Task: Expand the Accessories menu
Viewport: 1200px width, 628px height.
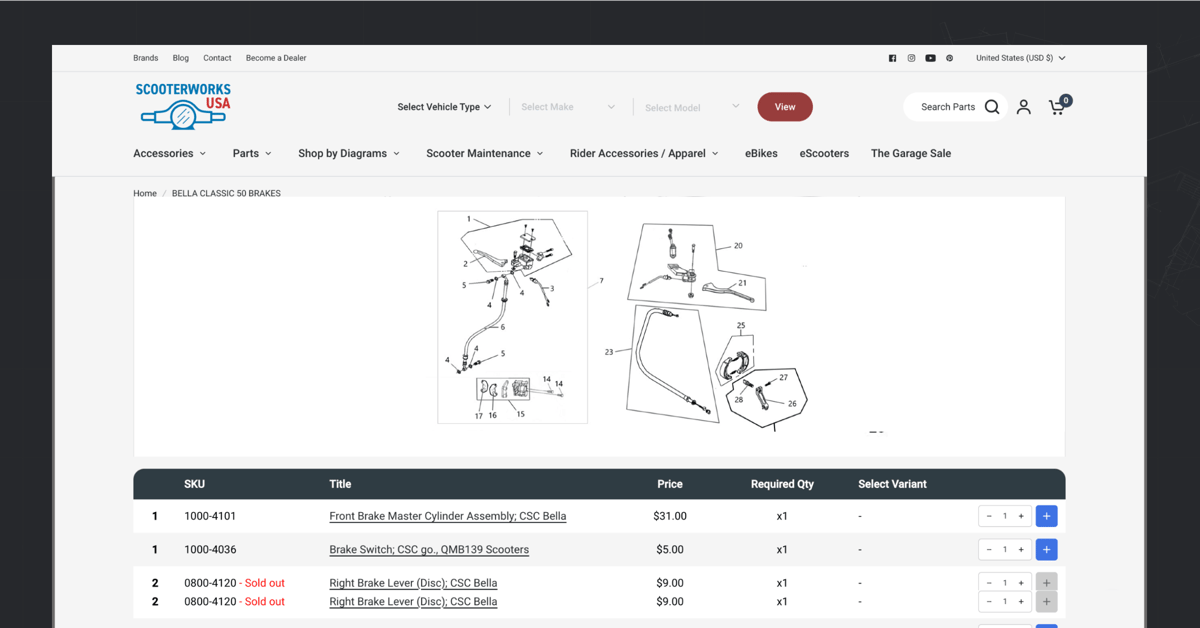Action: coord(170,153)
